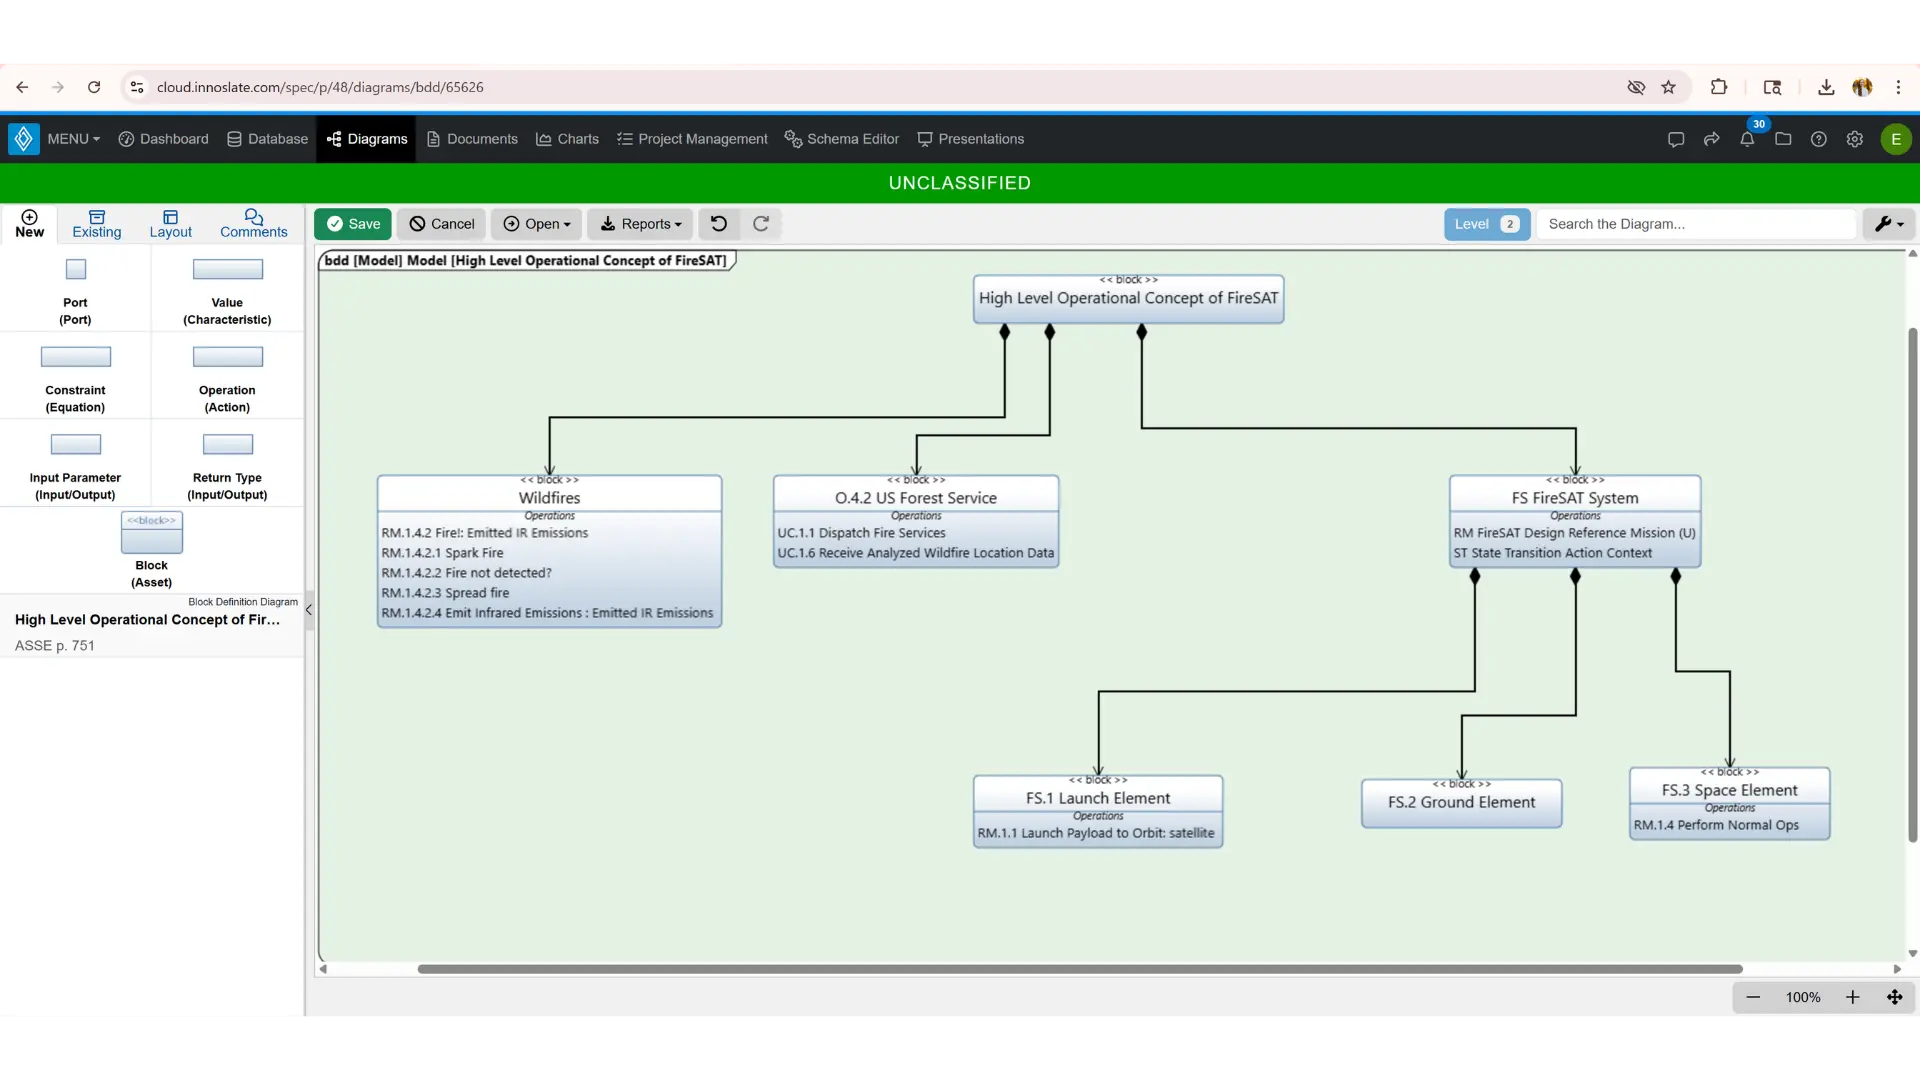Screen dimensions: 1920x1080
Task: Open the Comments tab
Action: (254, 224)
